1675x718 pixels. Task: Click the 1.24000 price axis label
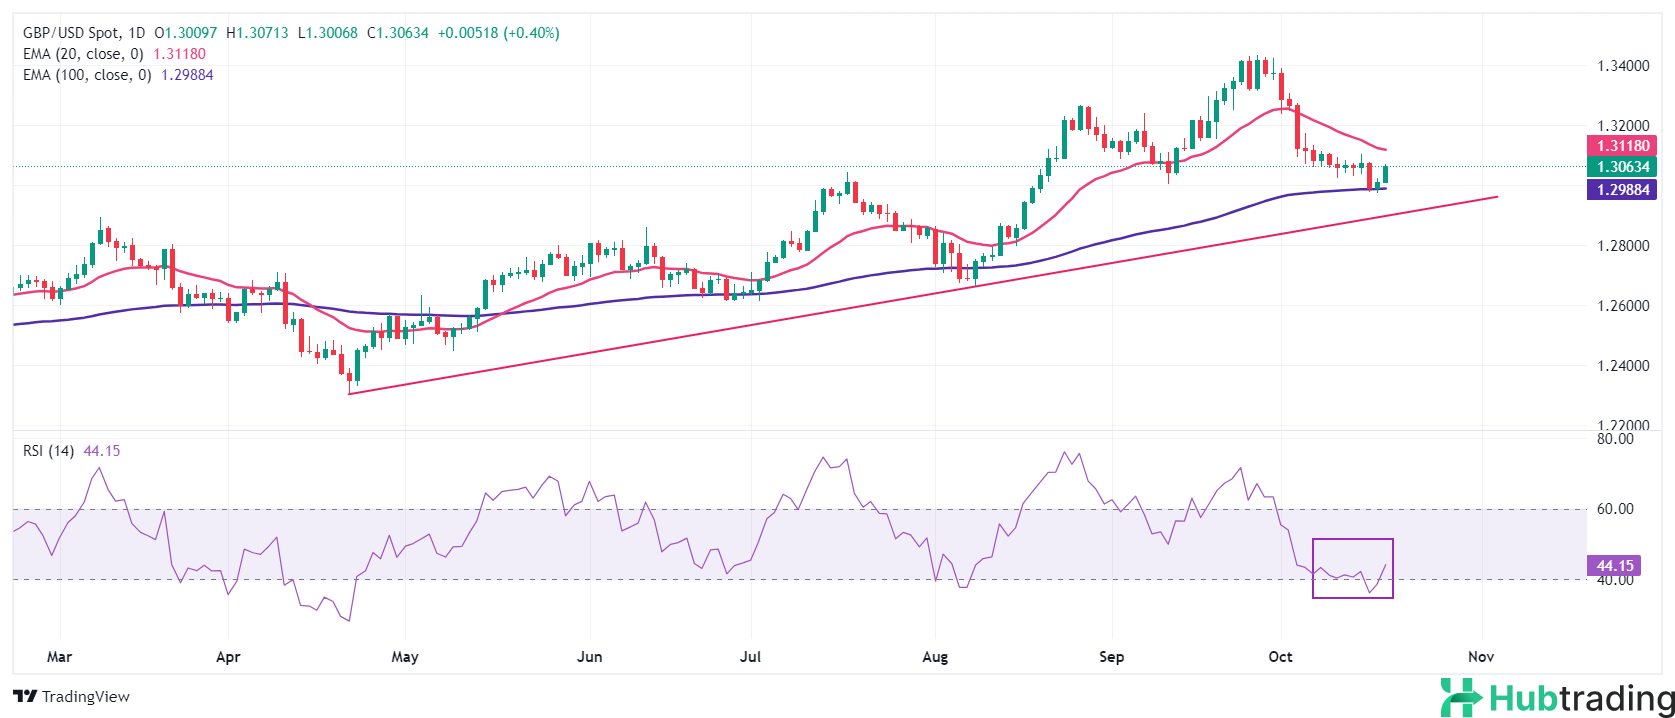[1623, 366]
